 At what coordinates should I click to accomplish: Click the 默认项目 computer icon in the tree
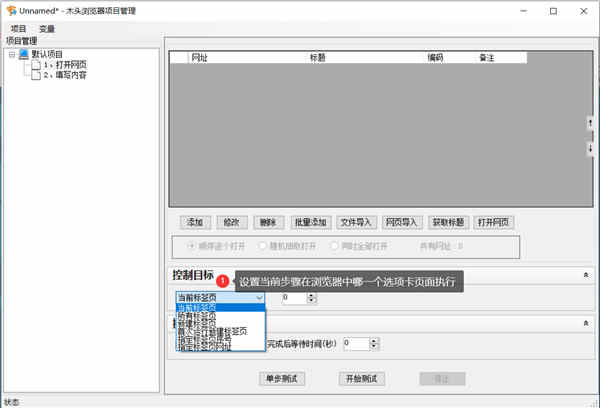[24, 54]
